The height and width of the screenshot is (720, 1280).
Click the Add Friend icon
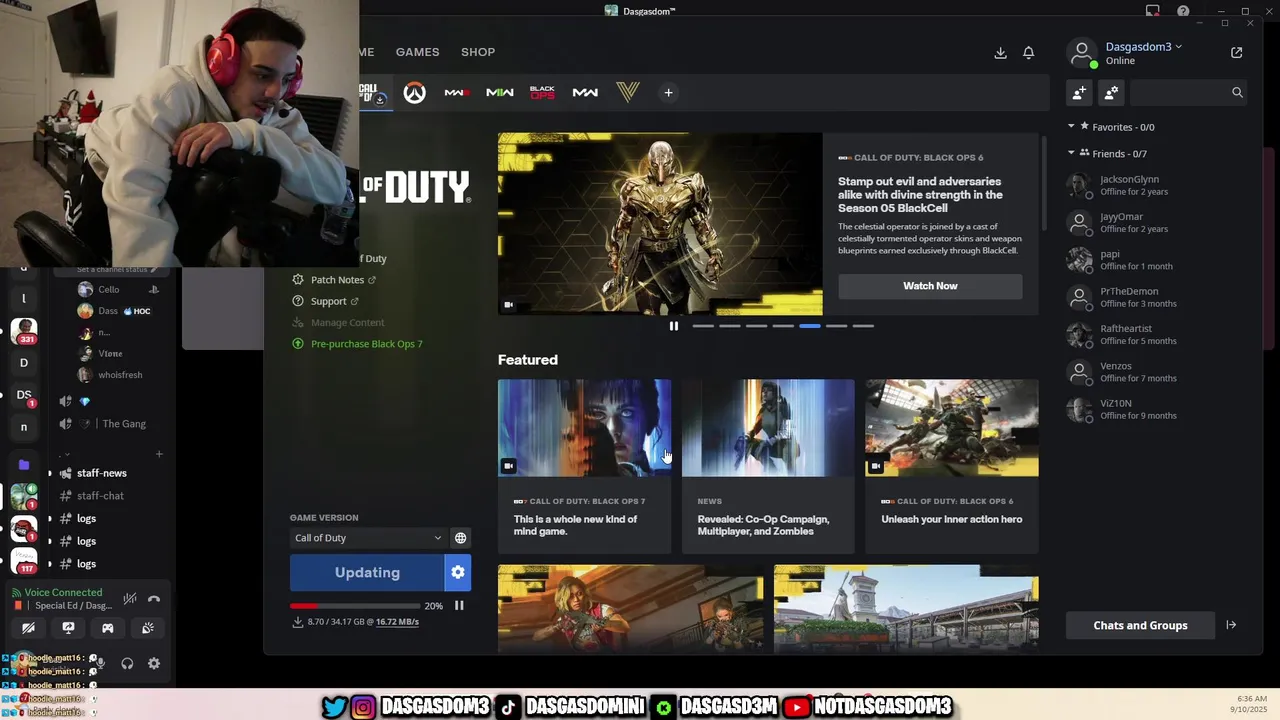coord(1079,93)
